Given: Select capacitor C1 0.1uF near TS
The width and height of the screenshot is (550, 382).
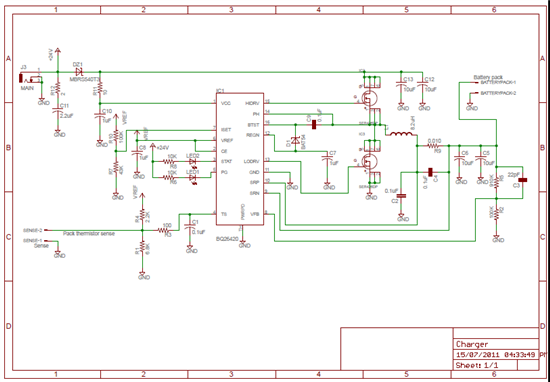Looking at the screenshot, I should 190,227.
